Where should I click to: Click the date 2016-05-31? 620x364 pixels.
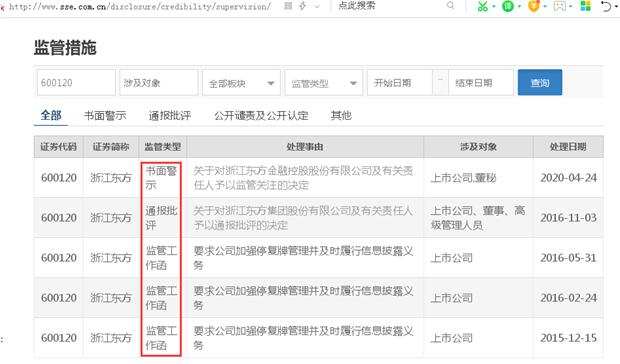[x=569, y=258]
